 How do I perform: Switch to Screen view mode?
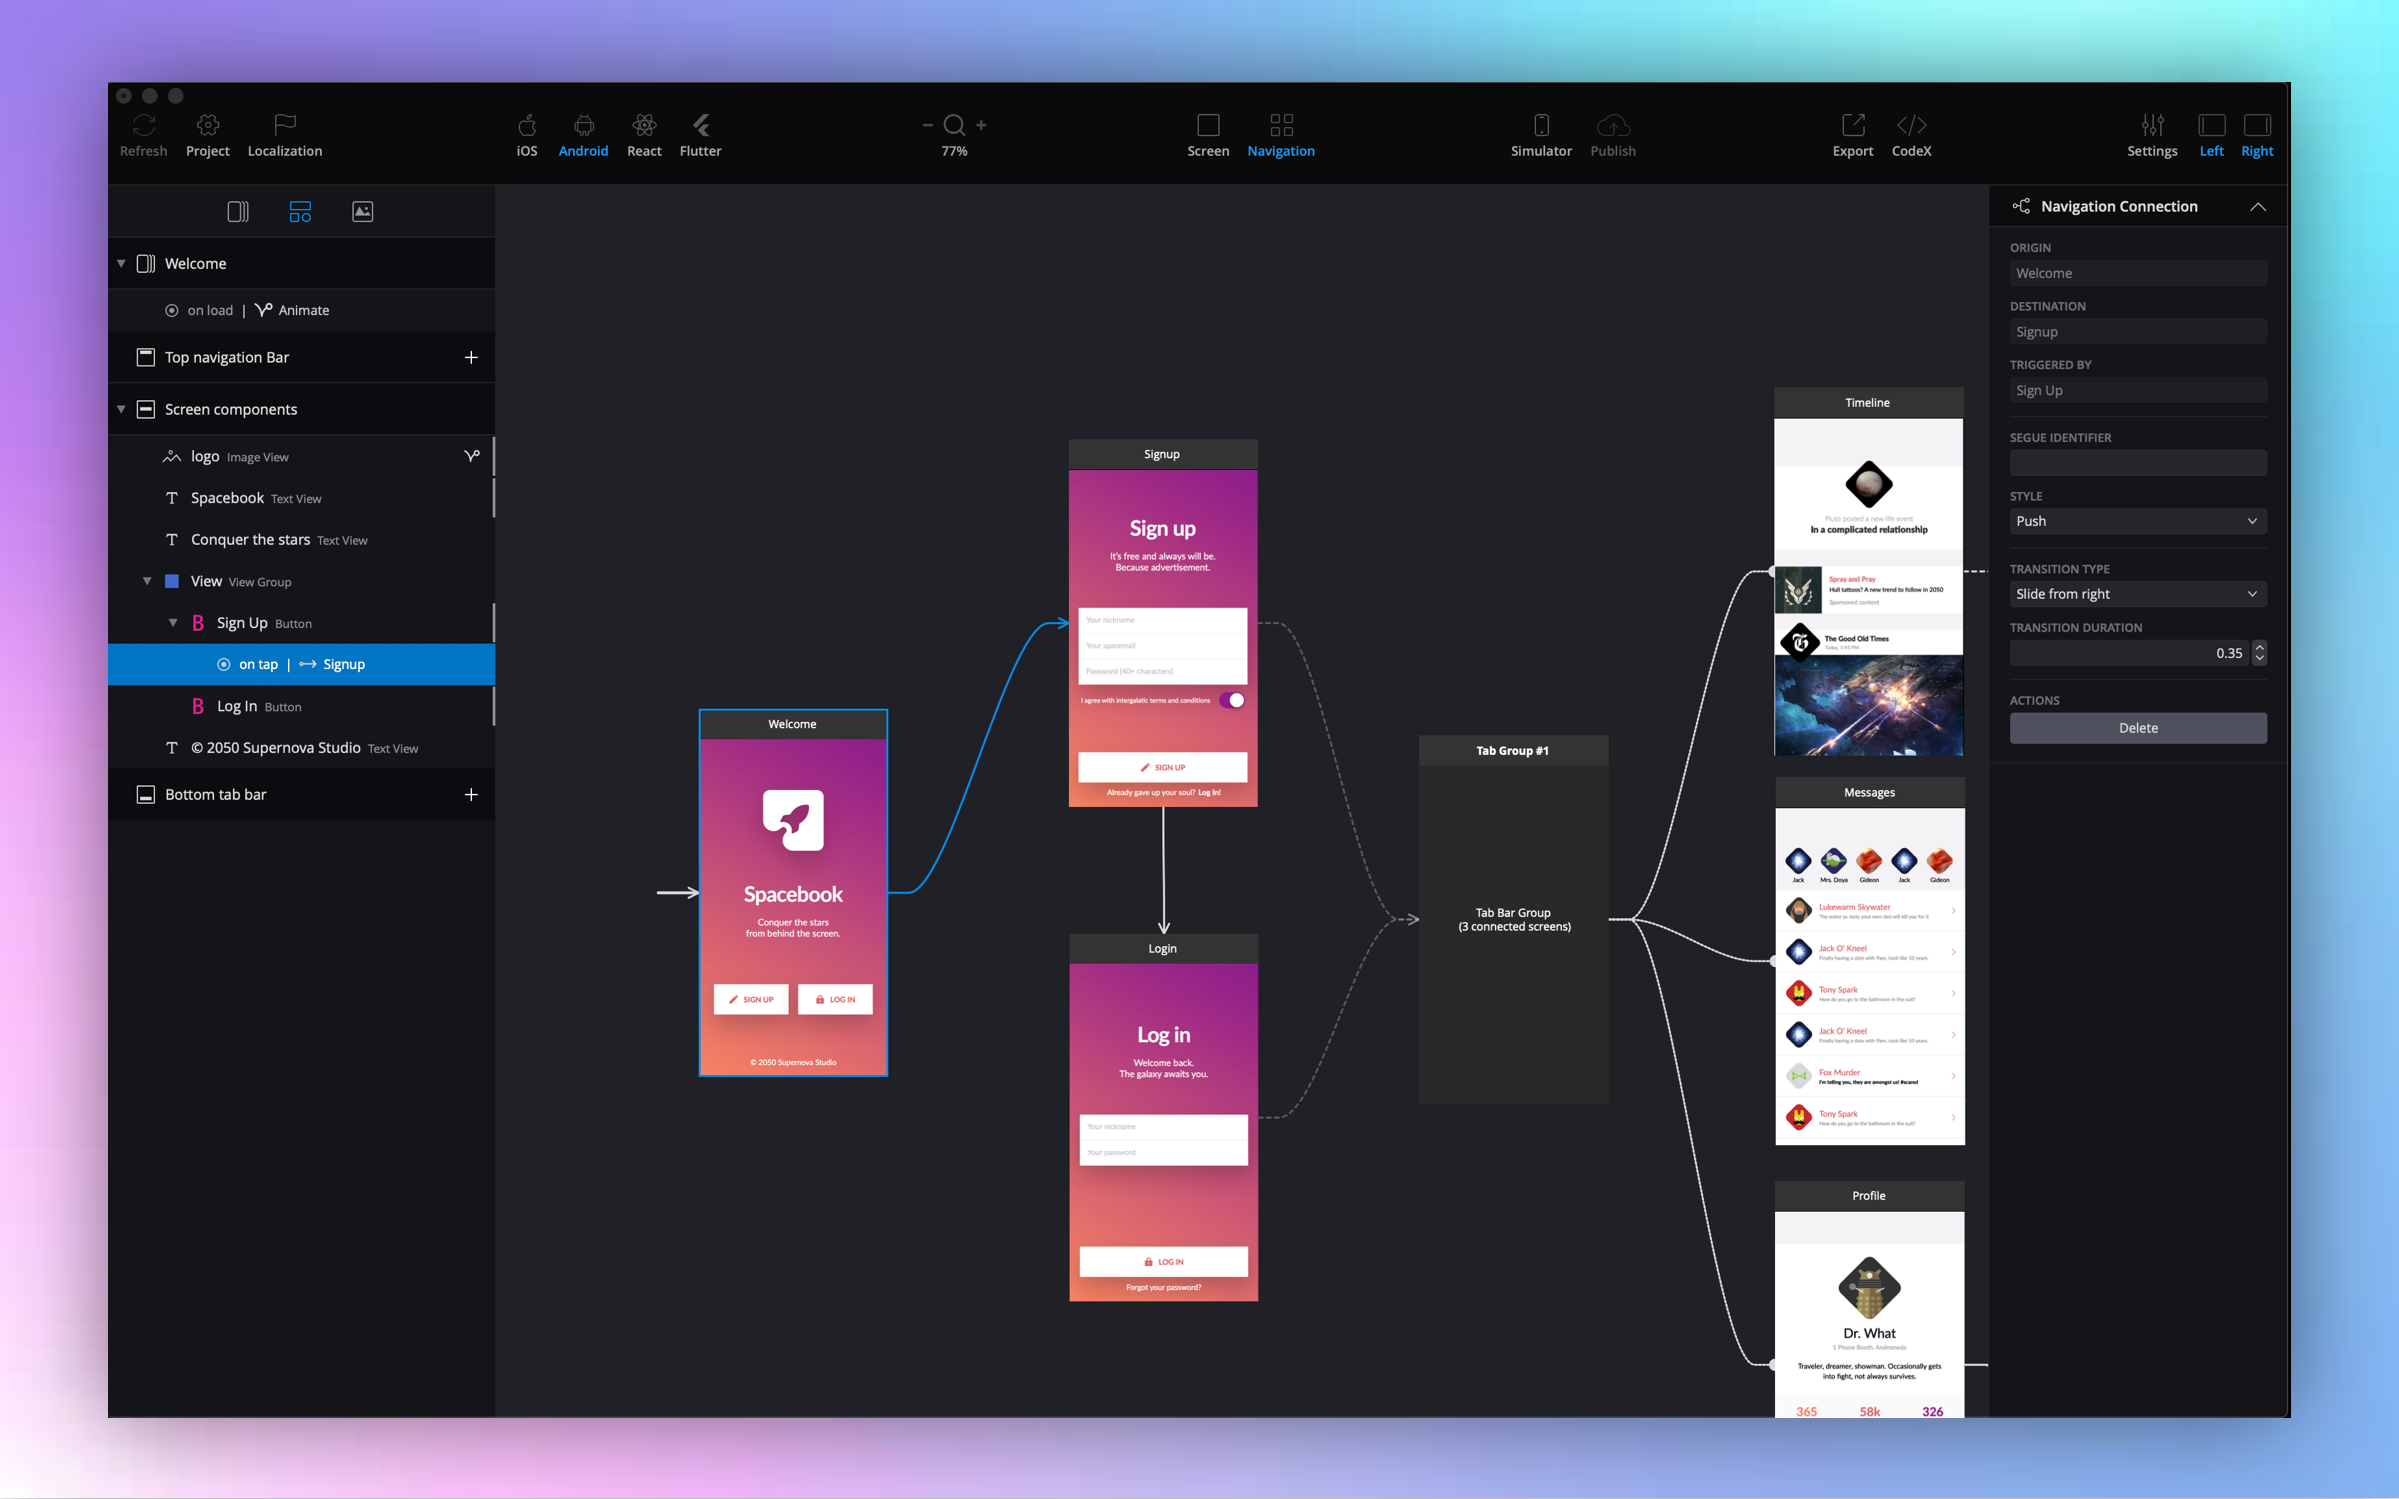[1207, 126]
